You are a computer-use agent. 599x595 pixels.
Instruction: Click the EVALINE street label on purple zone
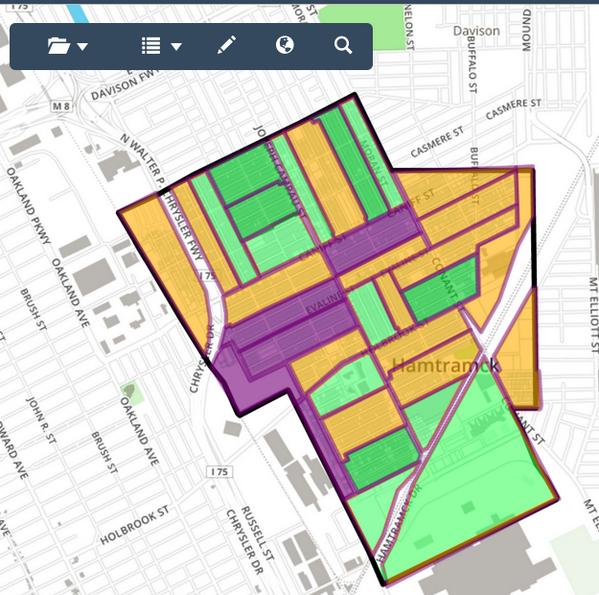pyautogui.click(x=324, y=302)
